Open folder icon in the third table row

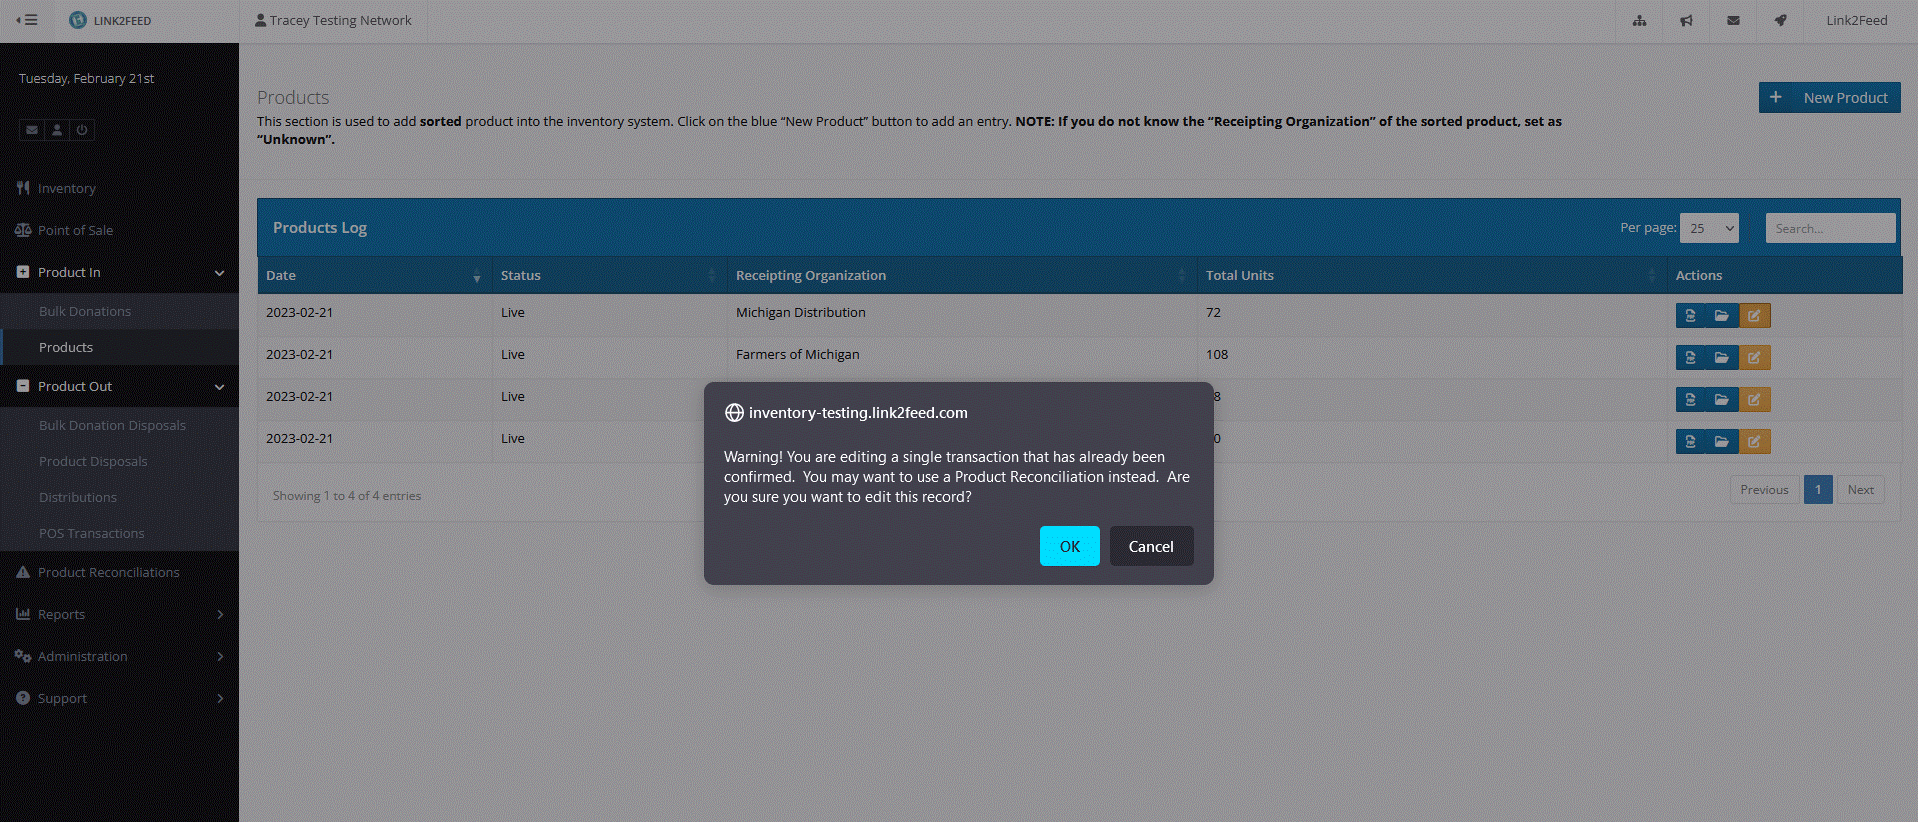pos(1722,400)
